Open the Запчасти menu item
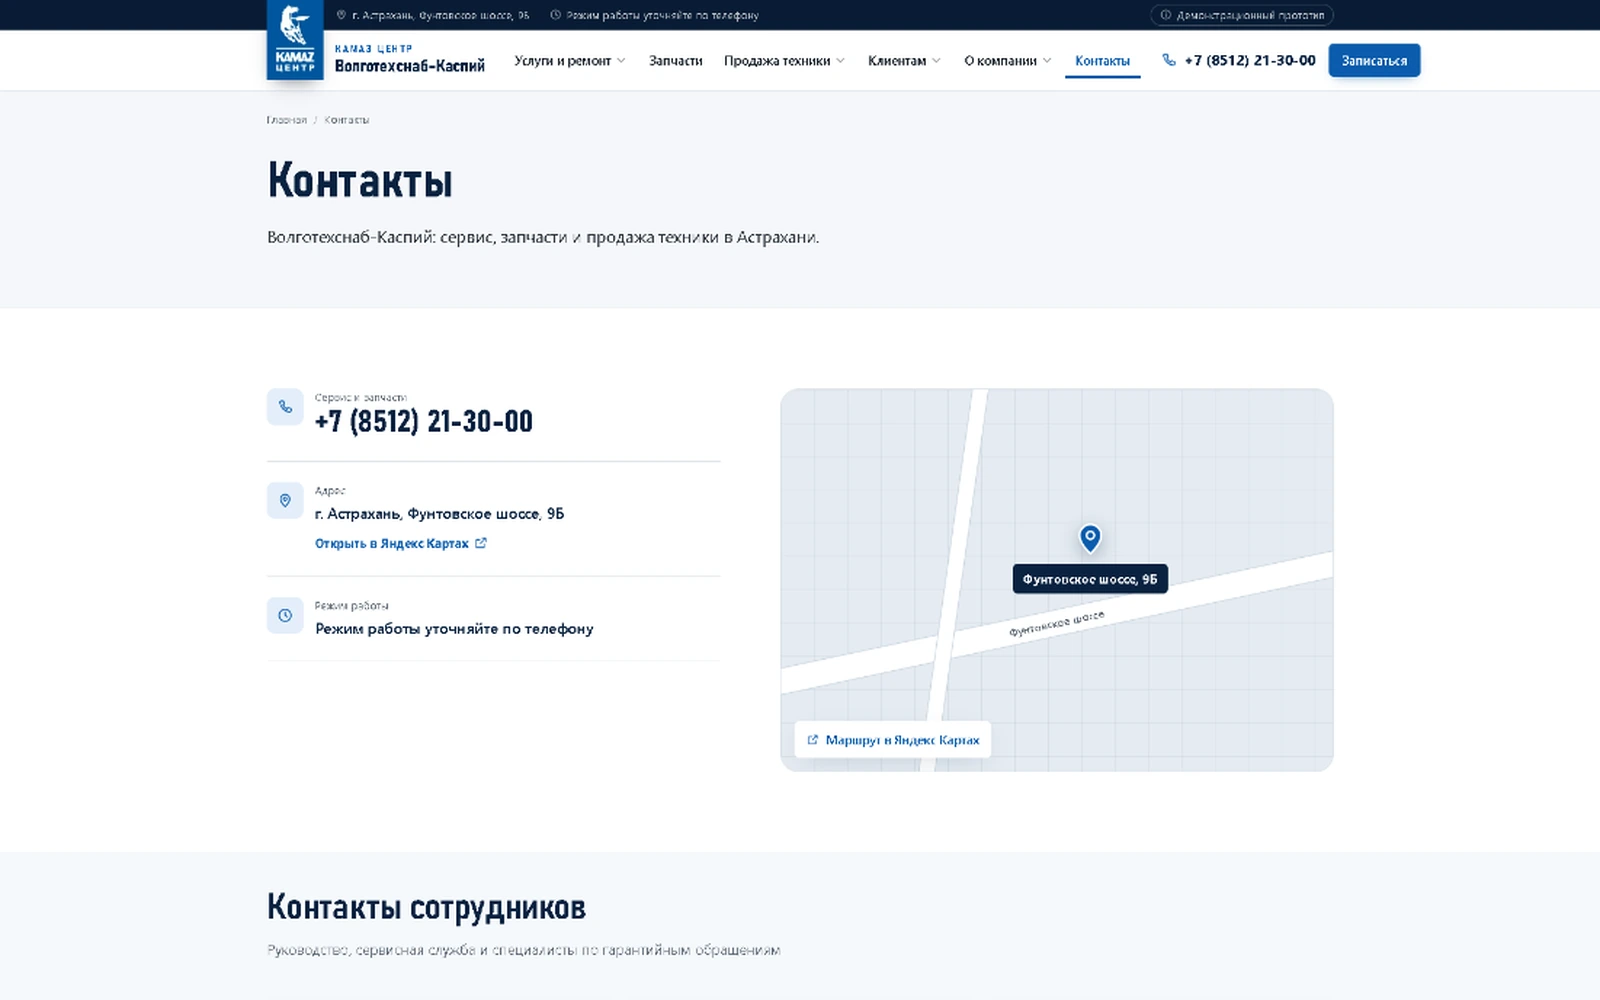The width and height of the screenshot is (1600, 1000). click(675, 61)
